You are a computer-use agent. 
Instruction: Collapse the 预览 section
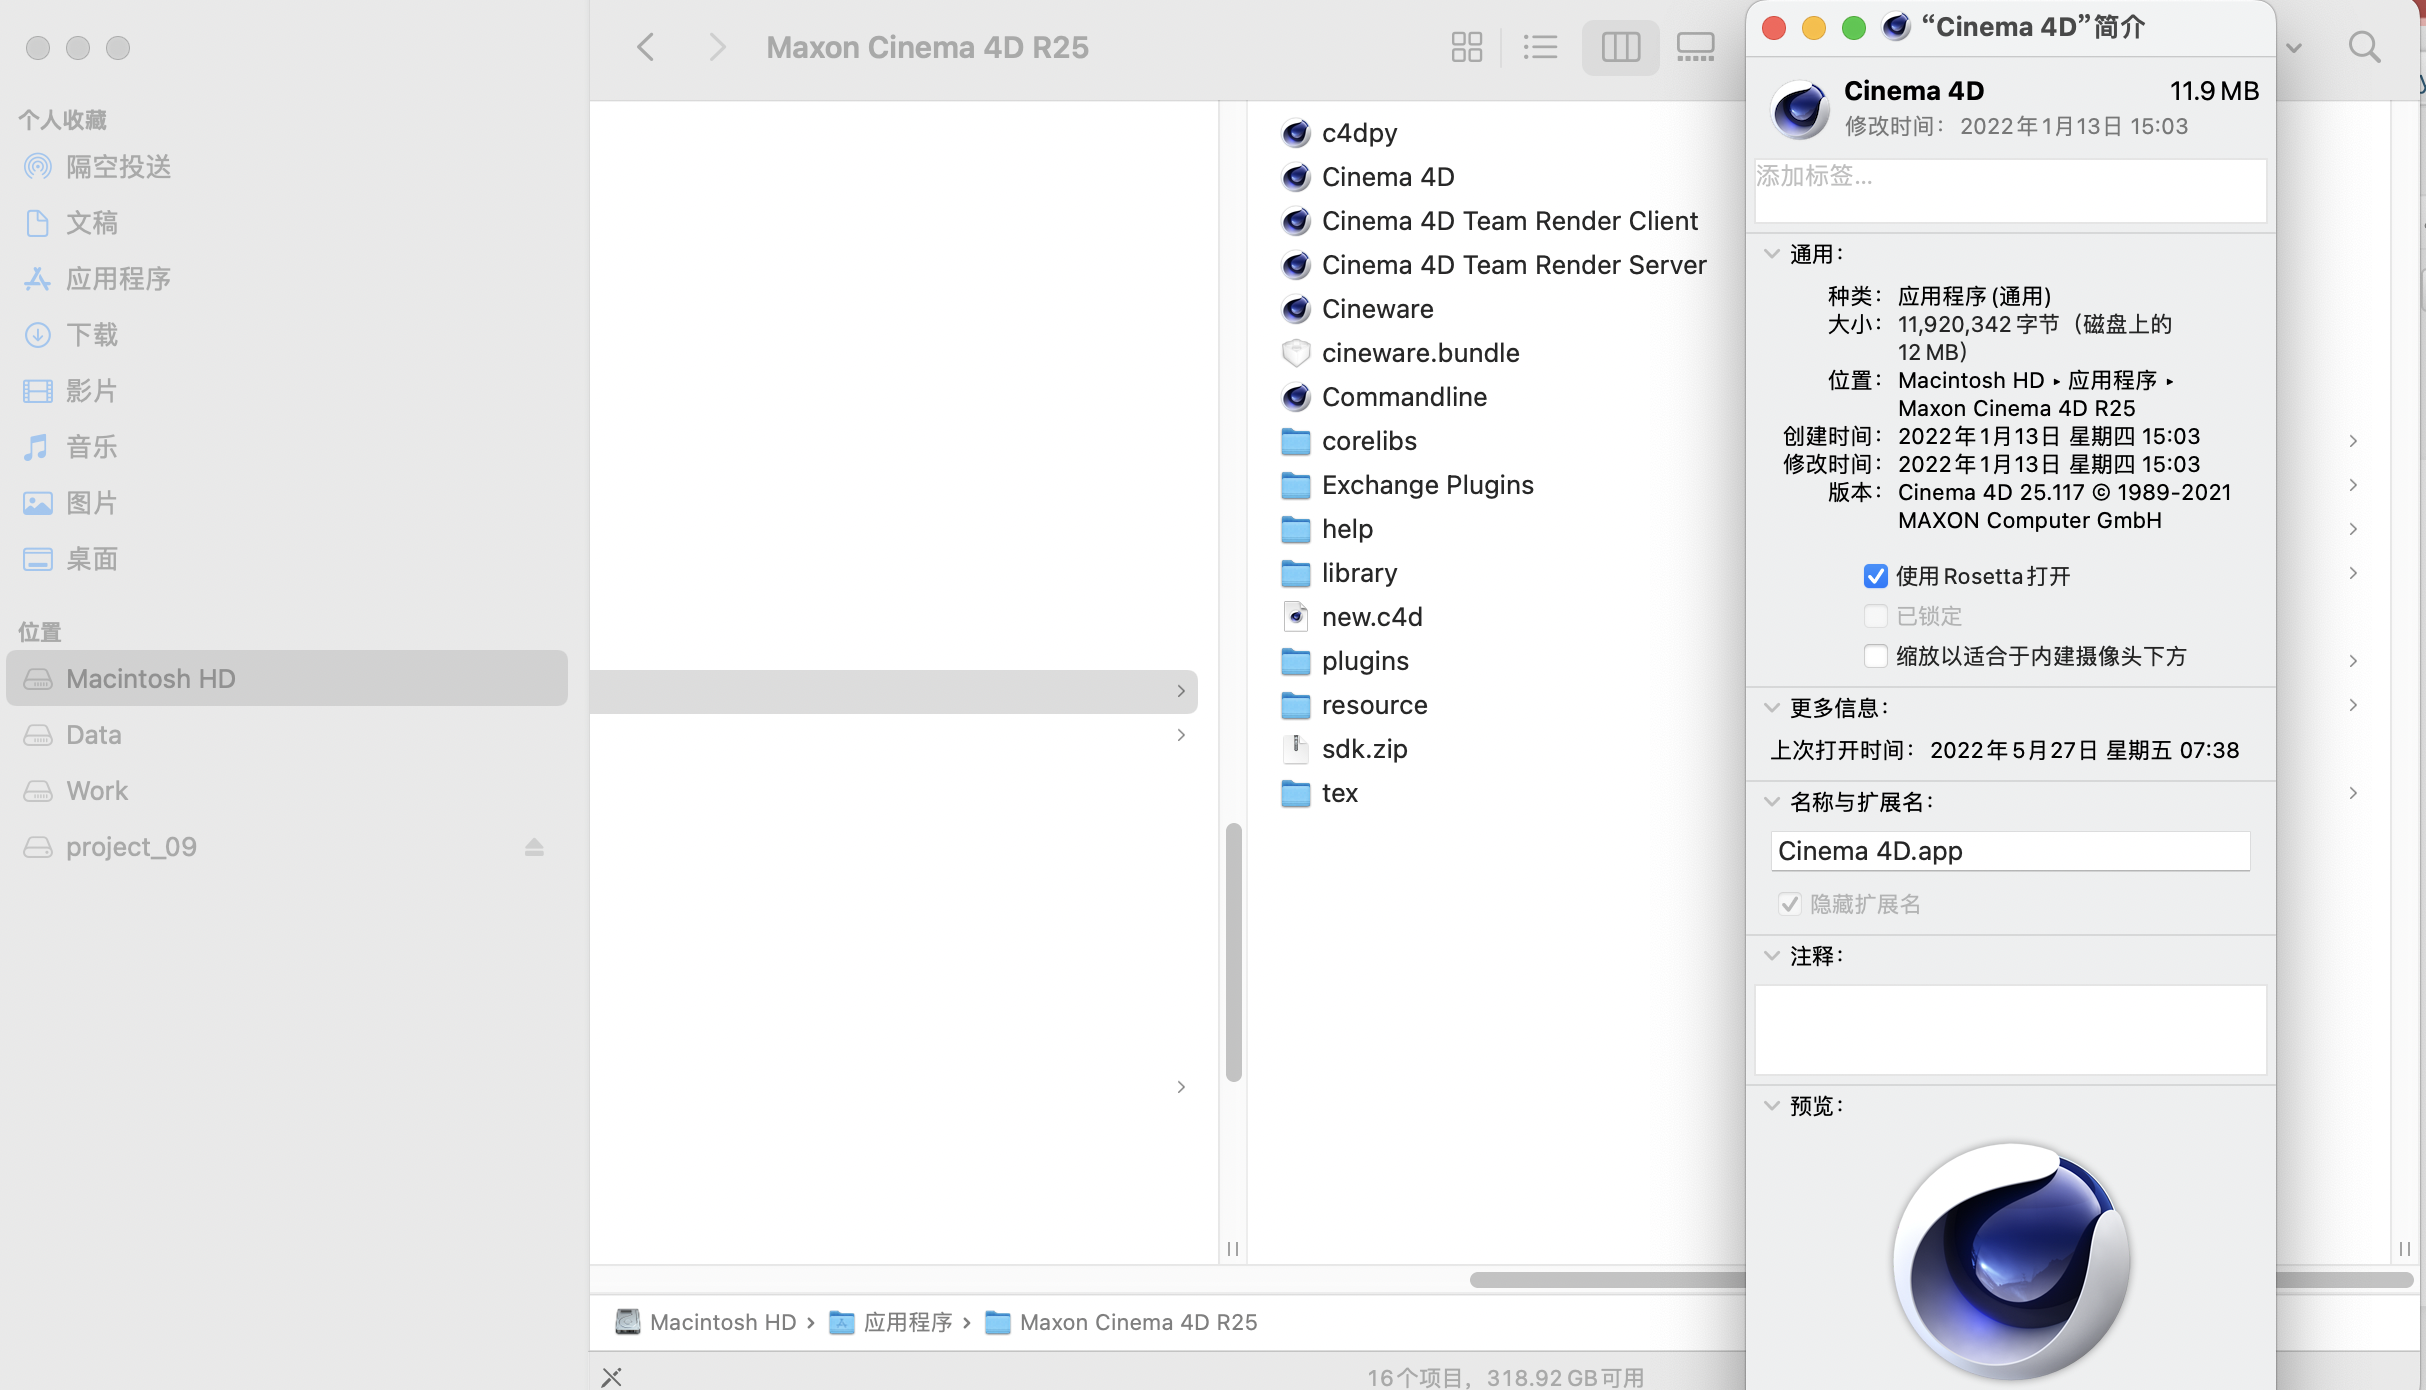tap(1772, 1106)
